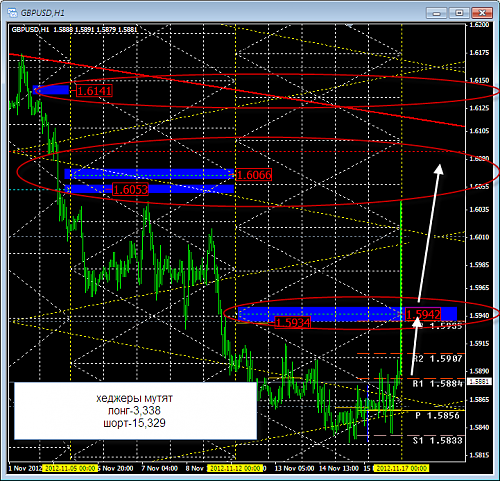Select the 1.5934 price label

point(293,322)
